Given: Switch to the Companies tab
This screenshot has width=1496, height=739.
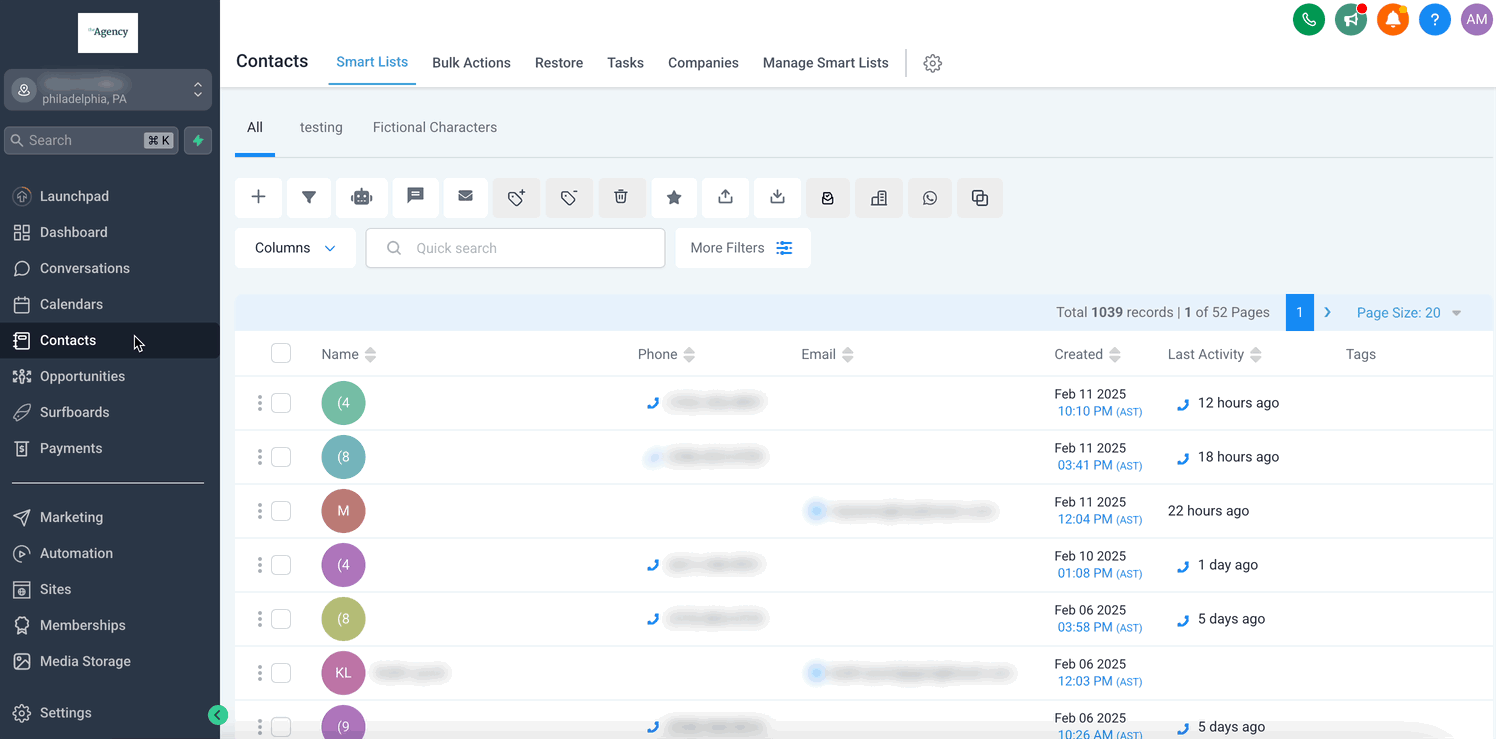Looking at the screenshot, I should pyautogui.click(x=703, y=63).
